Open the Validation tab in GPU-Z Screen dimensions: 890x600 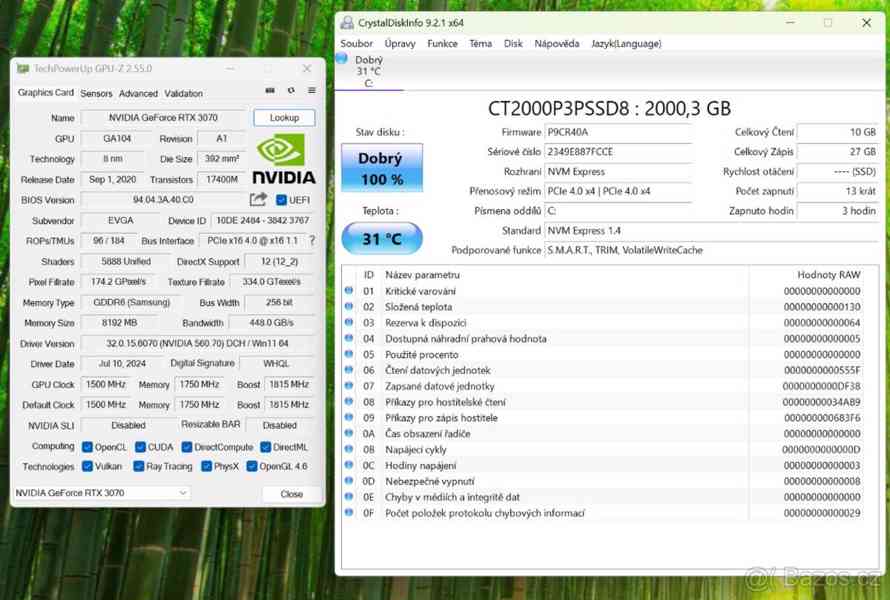[x=183, y=93]
